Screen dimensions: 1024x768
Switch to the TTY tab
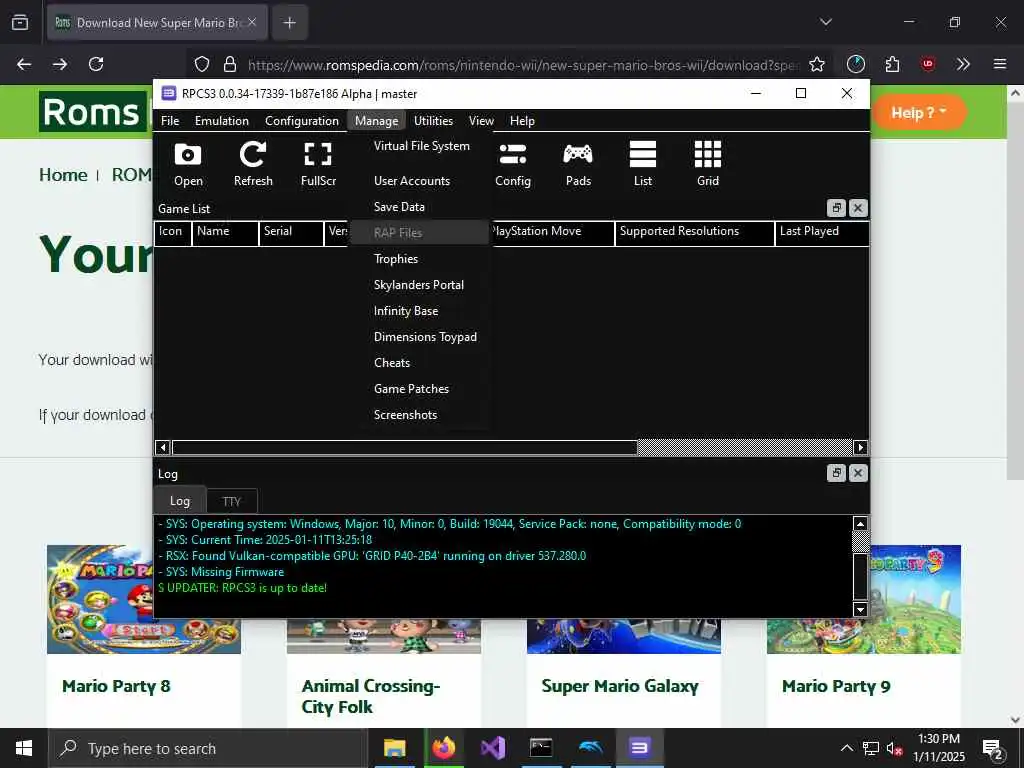[232, 502]
